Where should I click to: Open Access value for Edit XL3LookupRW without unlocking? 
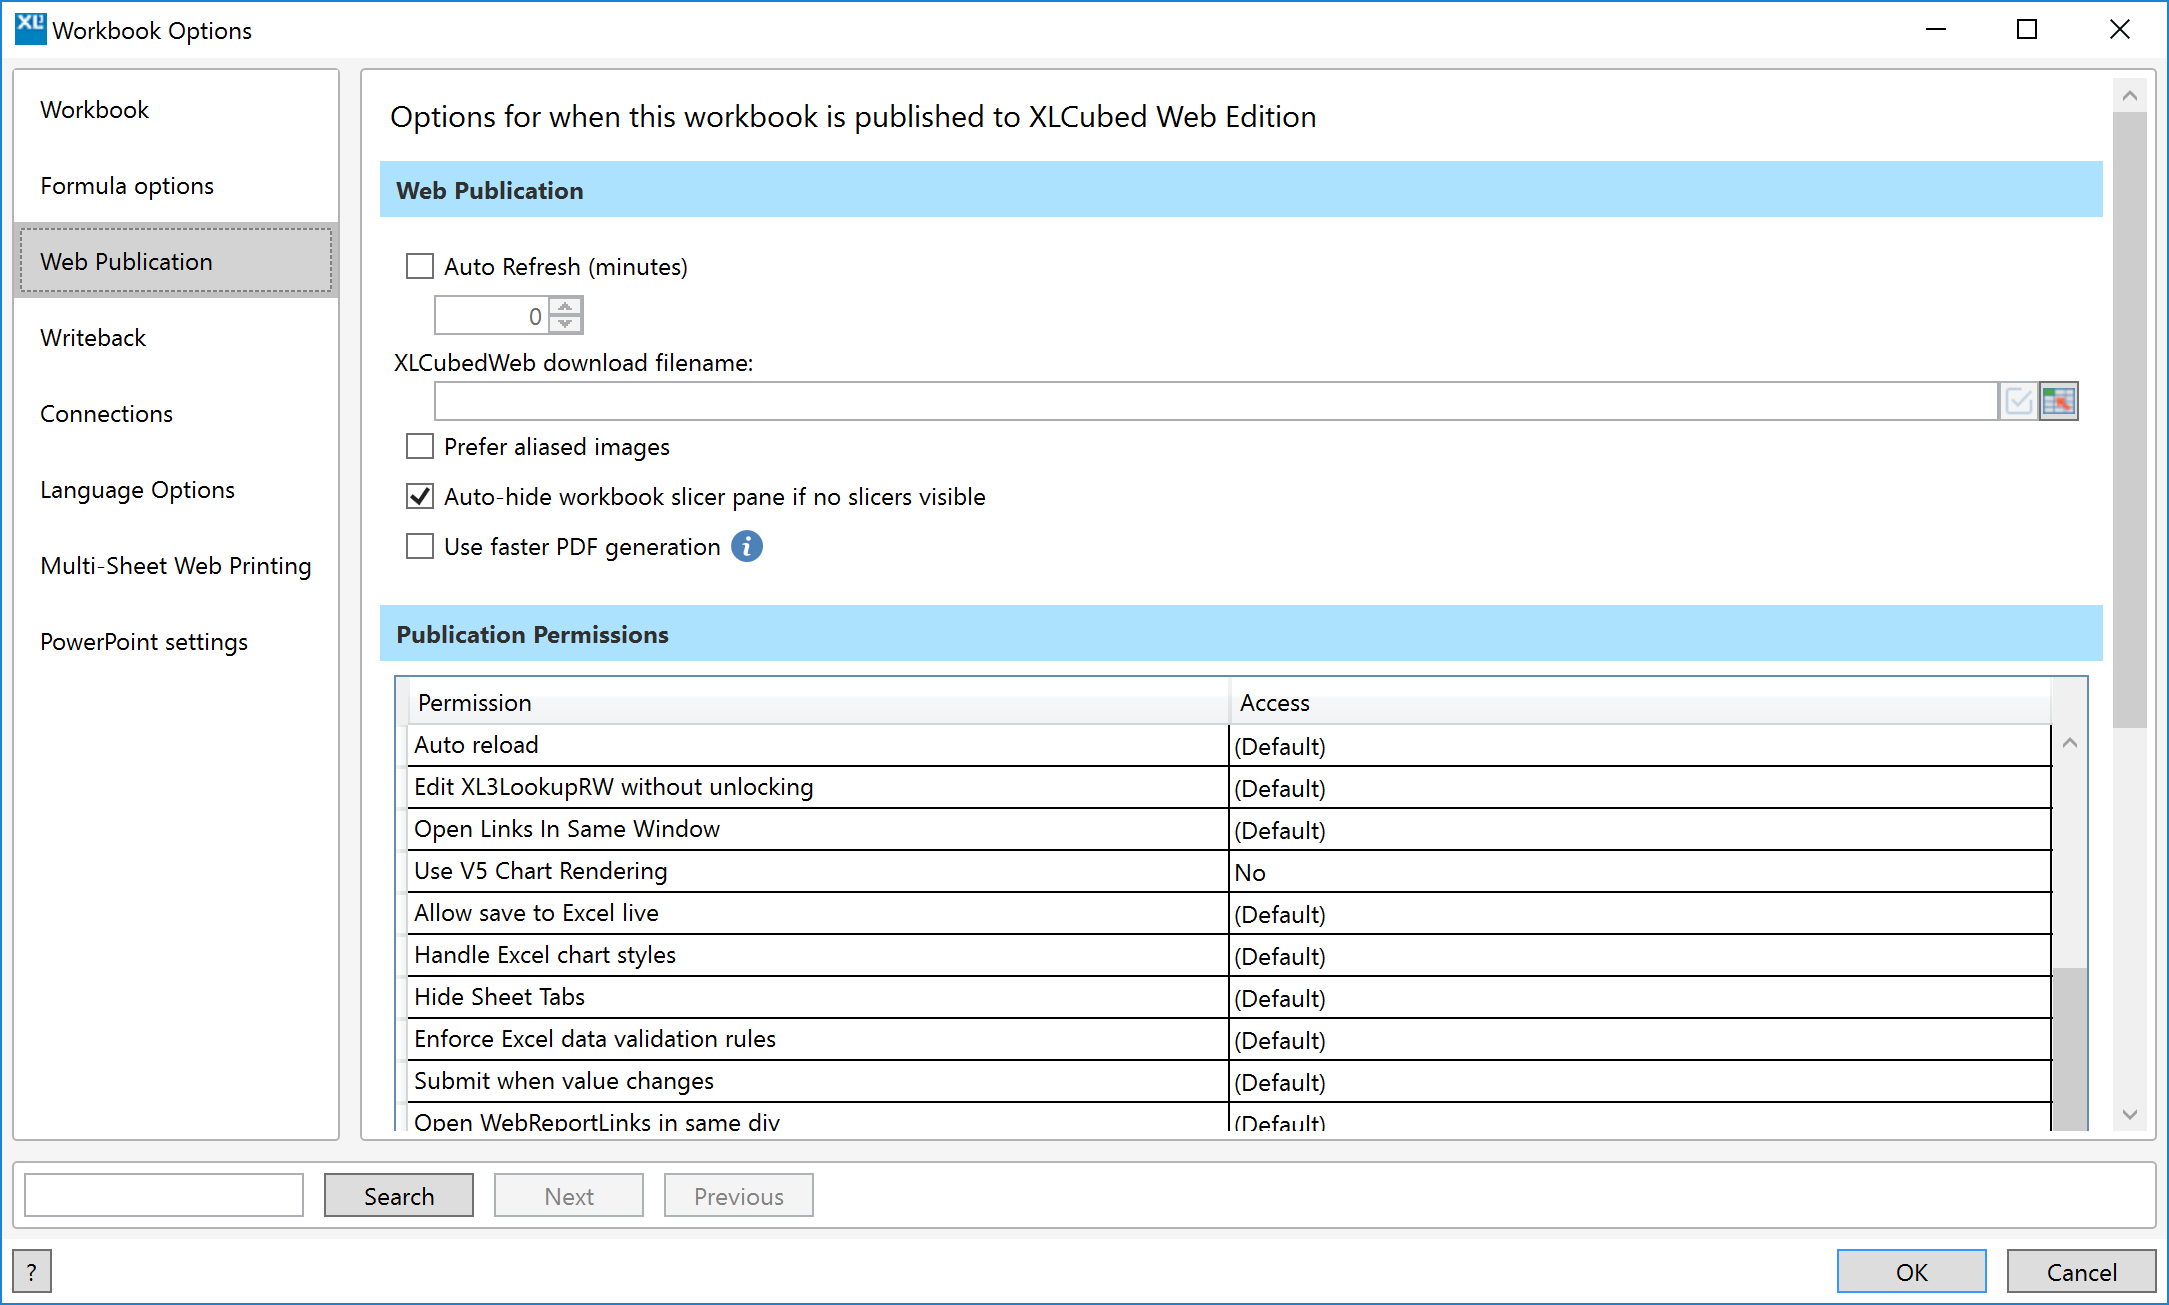pyautogui.click(x=1640, y=788)
